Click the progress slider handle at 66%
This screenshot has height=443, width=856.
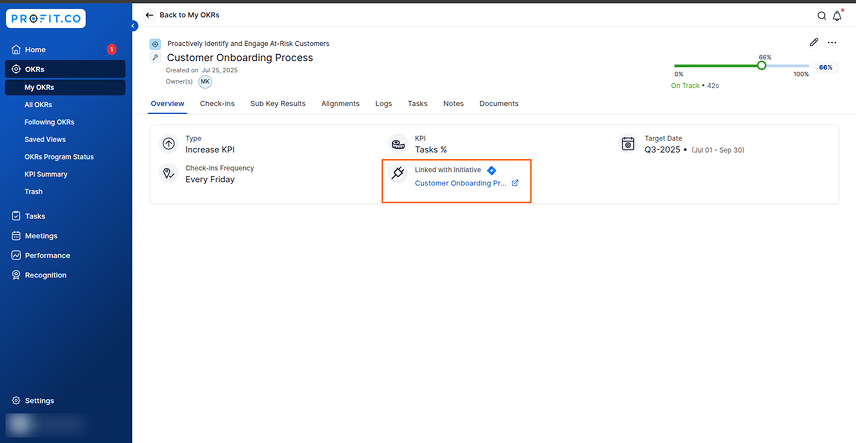coord(762,66)
